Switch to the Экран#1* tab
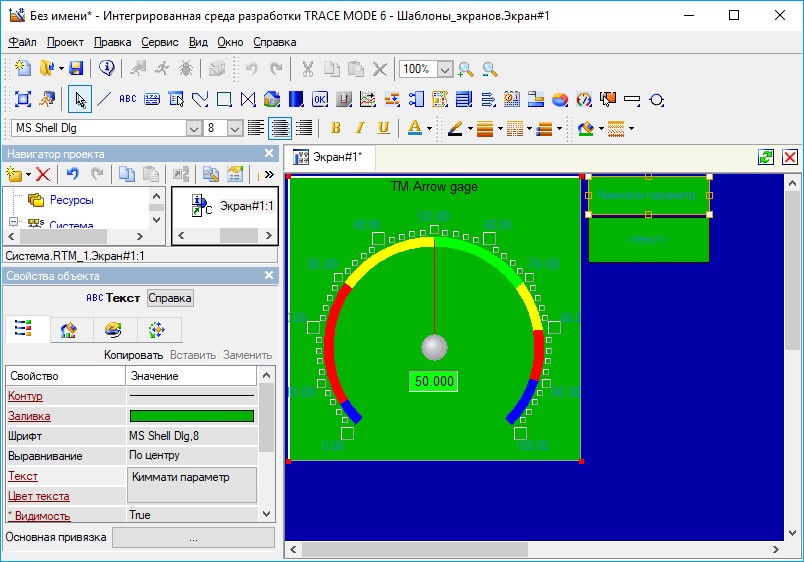804x562 pixels. pyautogui.click(x=335, y=157)
